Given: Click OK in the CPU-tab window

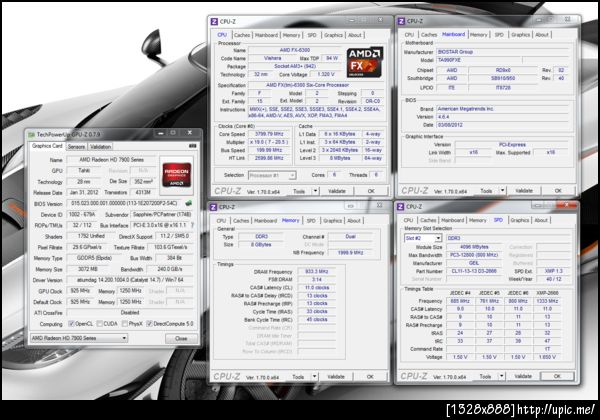Looking at the screenshot, I should click(371, 190).
